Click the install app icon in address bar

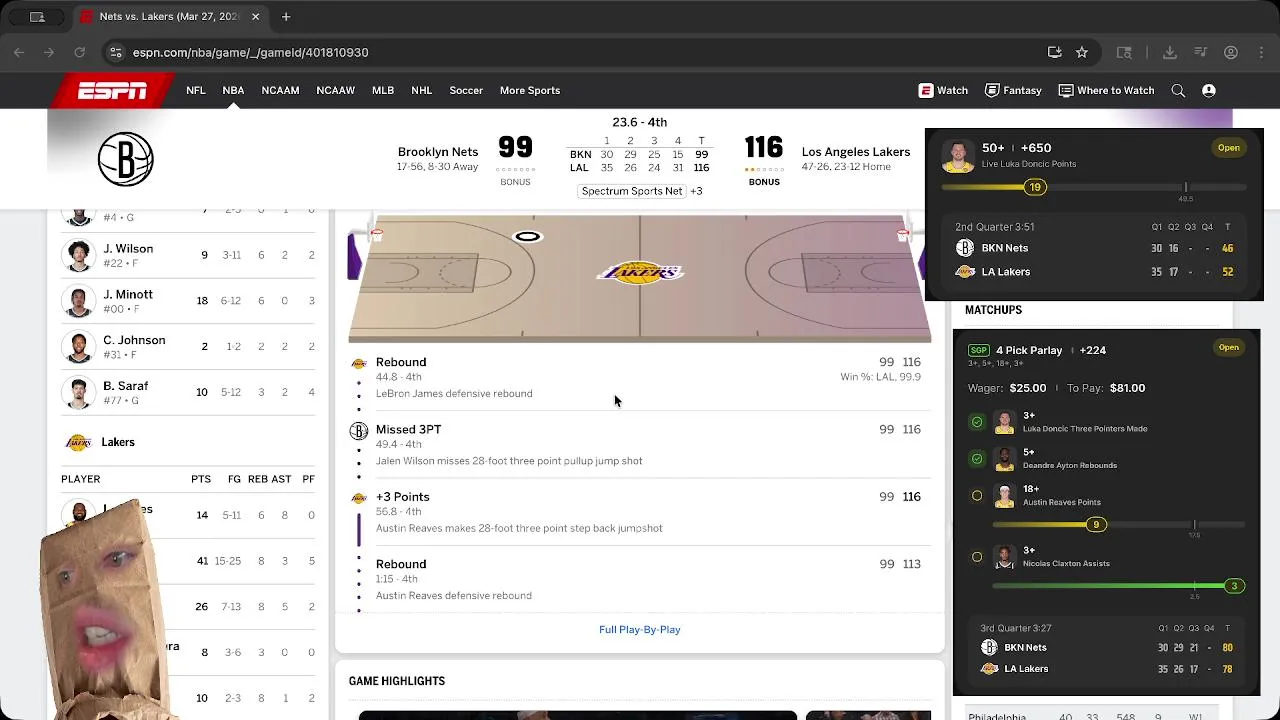[1054, 52]
